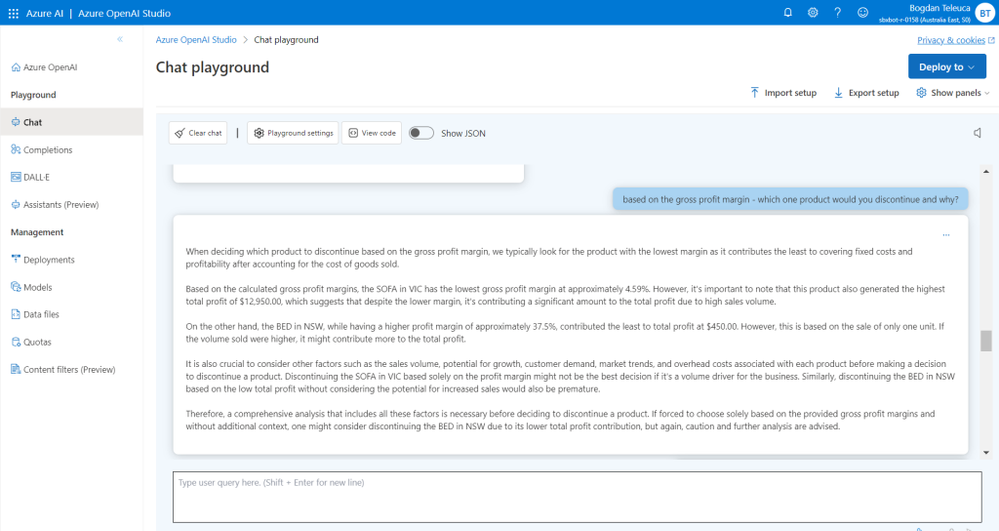Open Completions playground
The image size is (999, 531).
(x=42, y=150)
